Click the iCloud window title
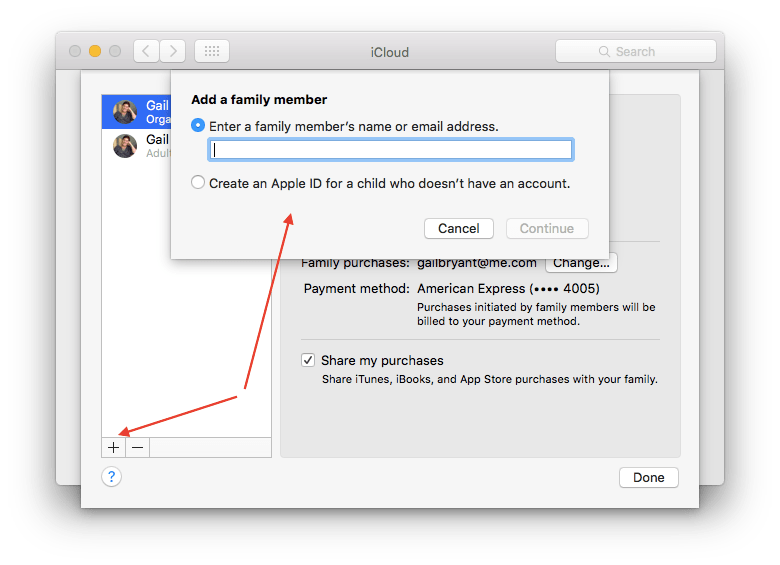 coord(390,52)
